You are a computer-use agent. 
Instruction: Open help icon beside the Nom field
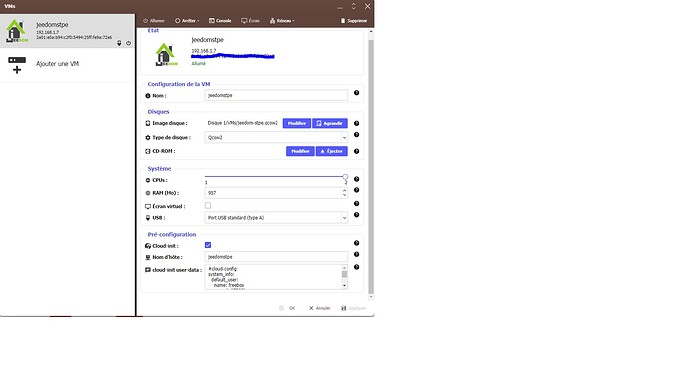coord(356,93)
